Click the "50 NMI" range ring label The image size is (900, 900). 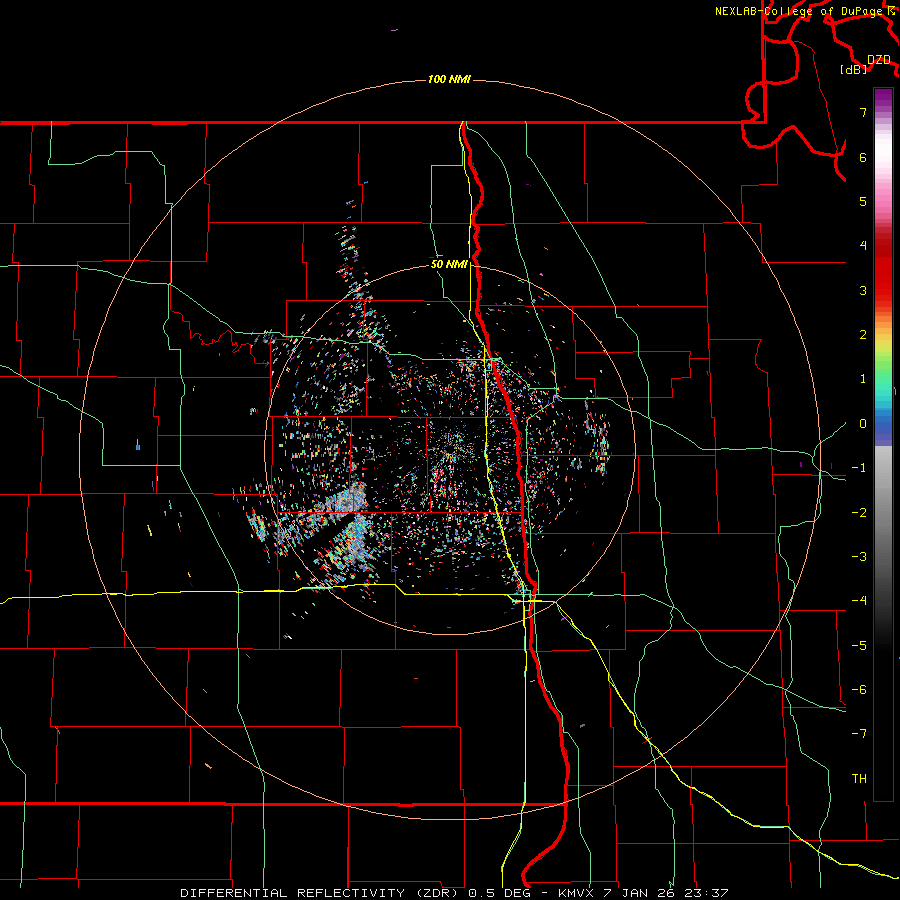click(x=449, y=264)
